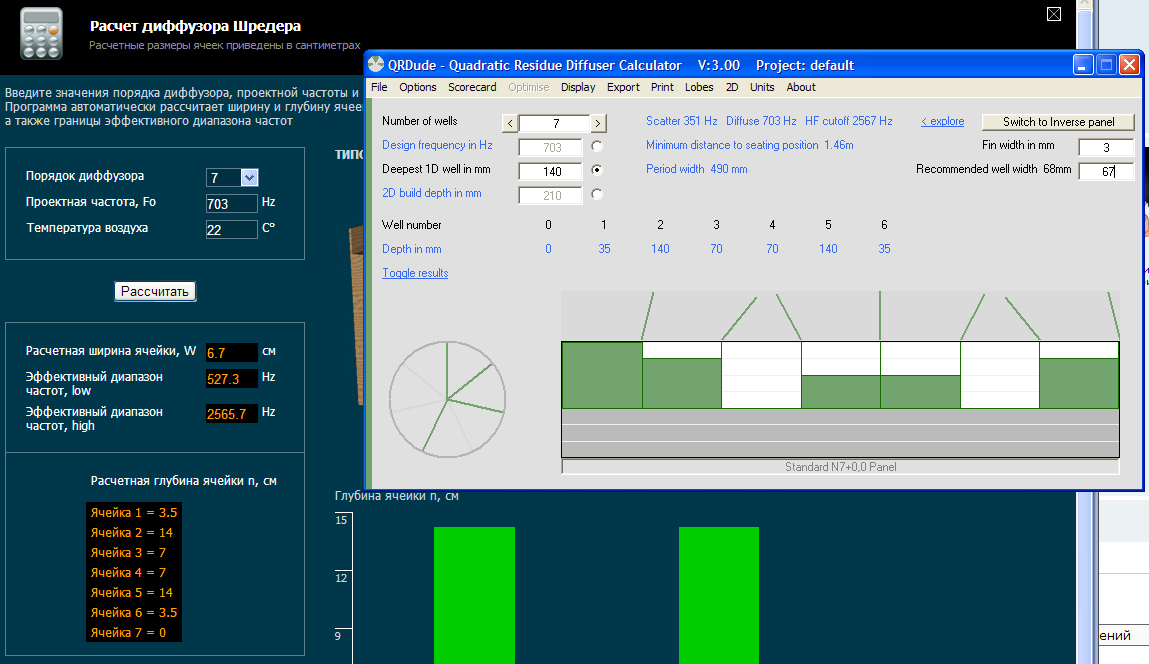Open the Scorecard menu
The height and width of the screenshot is (664, 1149).
click(472, 87)
